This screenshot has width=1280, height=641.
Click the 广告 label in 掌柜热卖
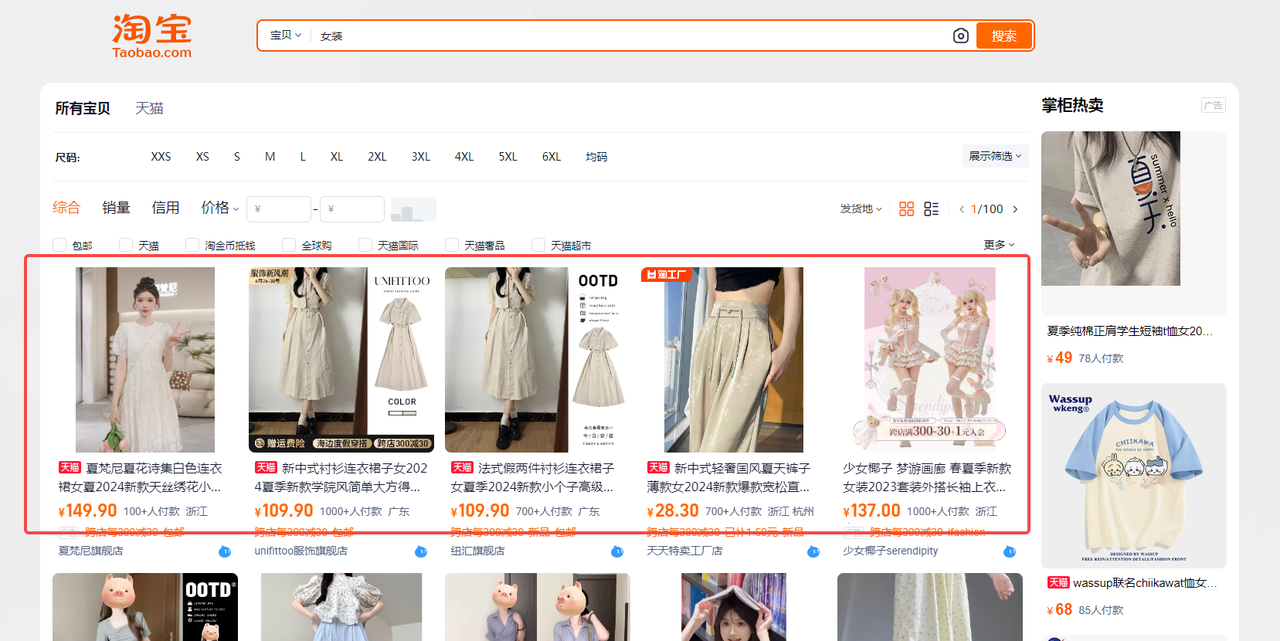pos(1213,106)
